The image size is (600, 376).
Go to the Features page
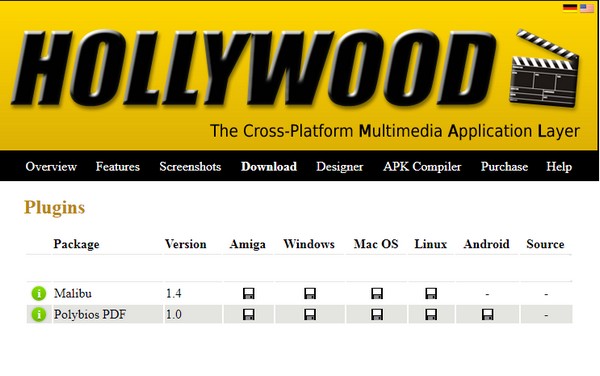coord(117,166)
